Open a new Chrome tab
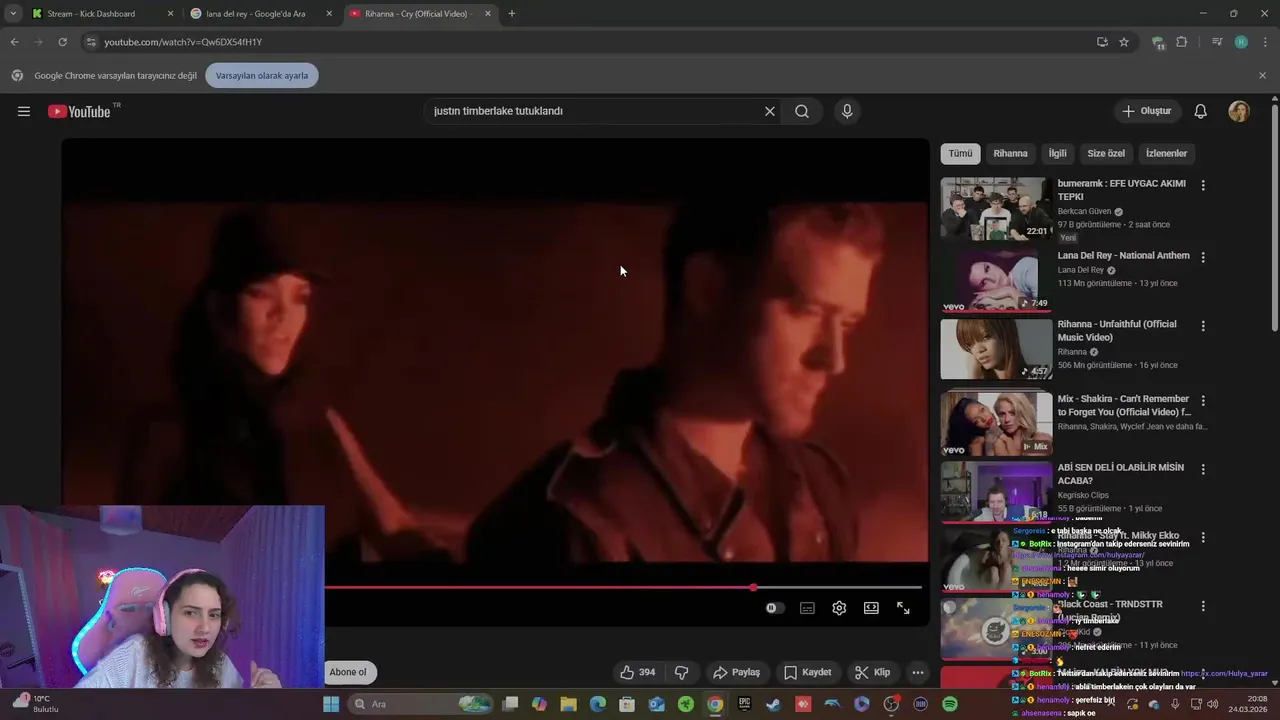The height and width of the screenshot is (720, 1280). coord(512,14)
